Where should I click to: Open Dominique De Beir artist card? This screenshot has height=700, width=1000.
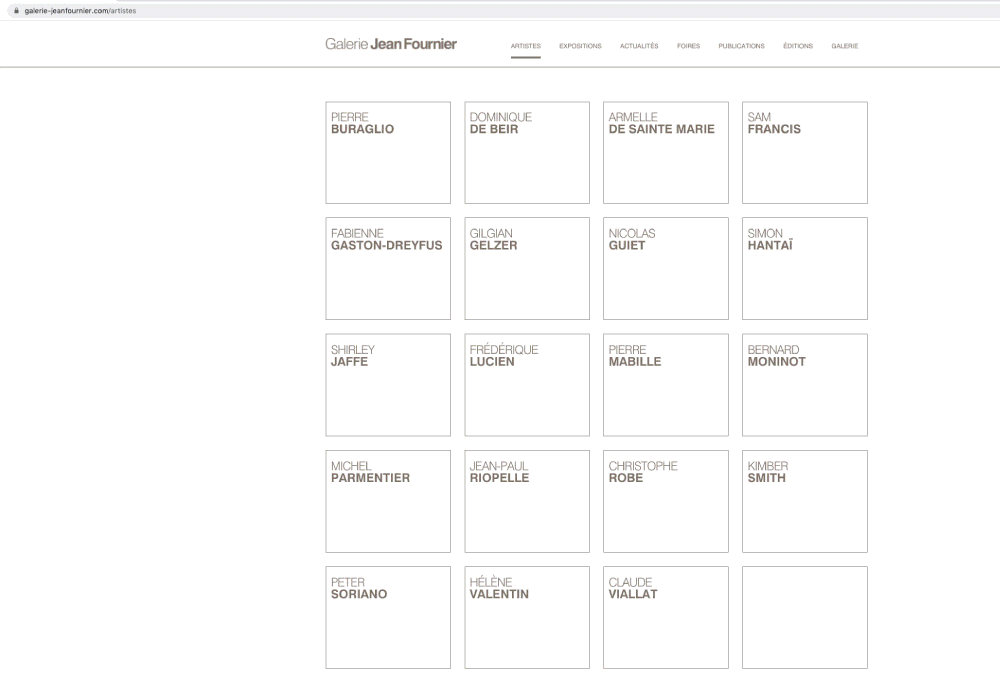coord(527,152)
